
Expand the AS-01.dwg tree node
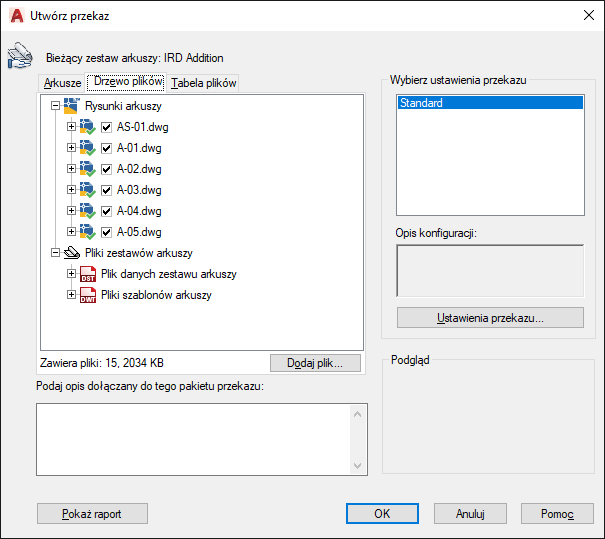(x=71, y=127)
